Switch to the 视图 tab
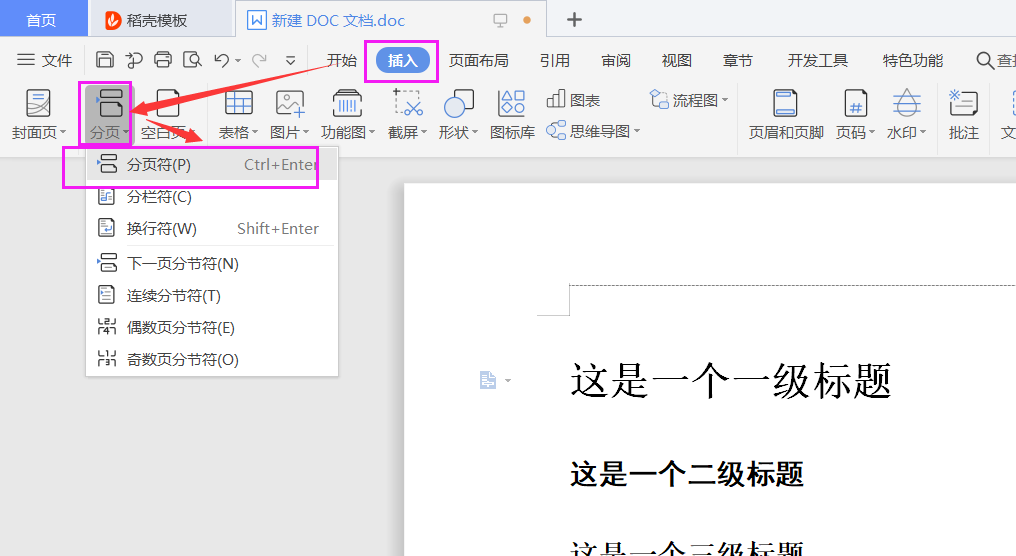 [676, 60]
